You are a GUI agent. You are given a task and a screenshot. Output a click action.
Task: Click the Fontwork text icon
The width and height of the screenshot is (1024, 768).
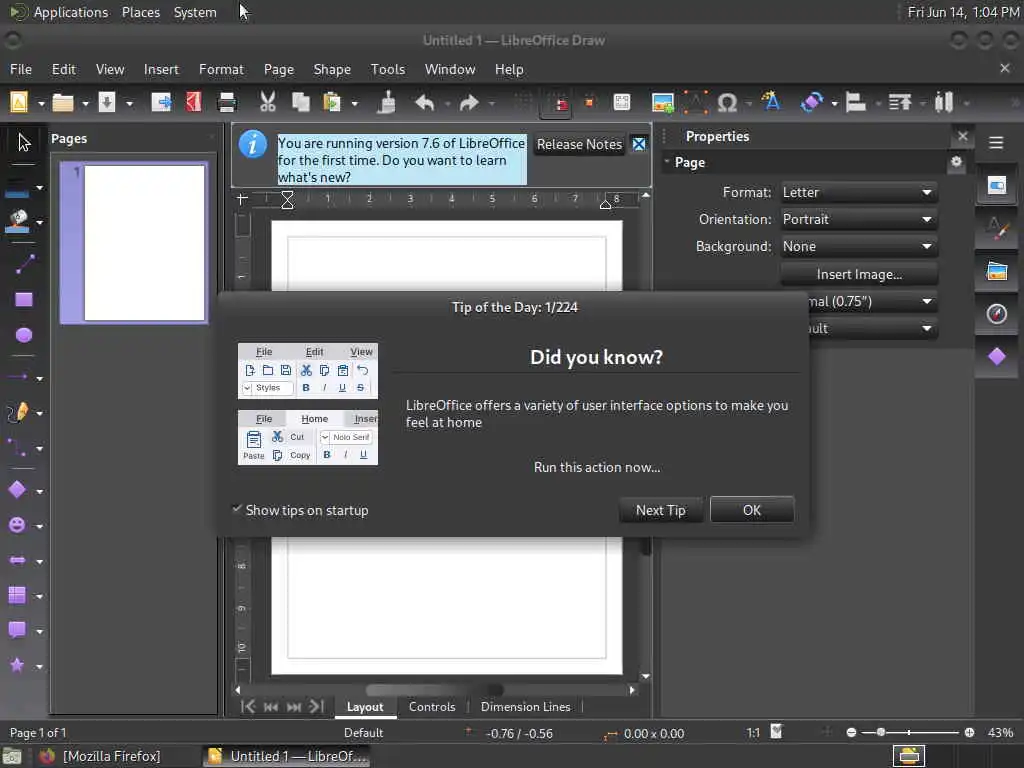771,101
